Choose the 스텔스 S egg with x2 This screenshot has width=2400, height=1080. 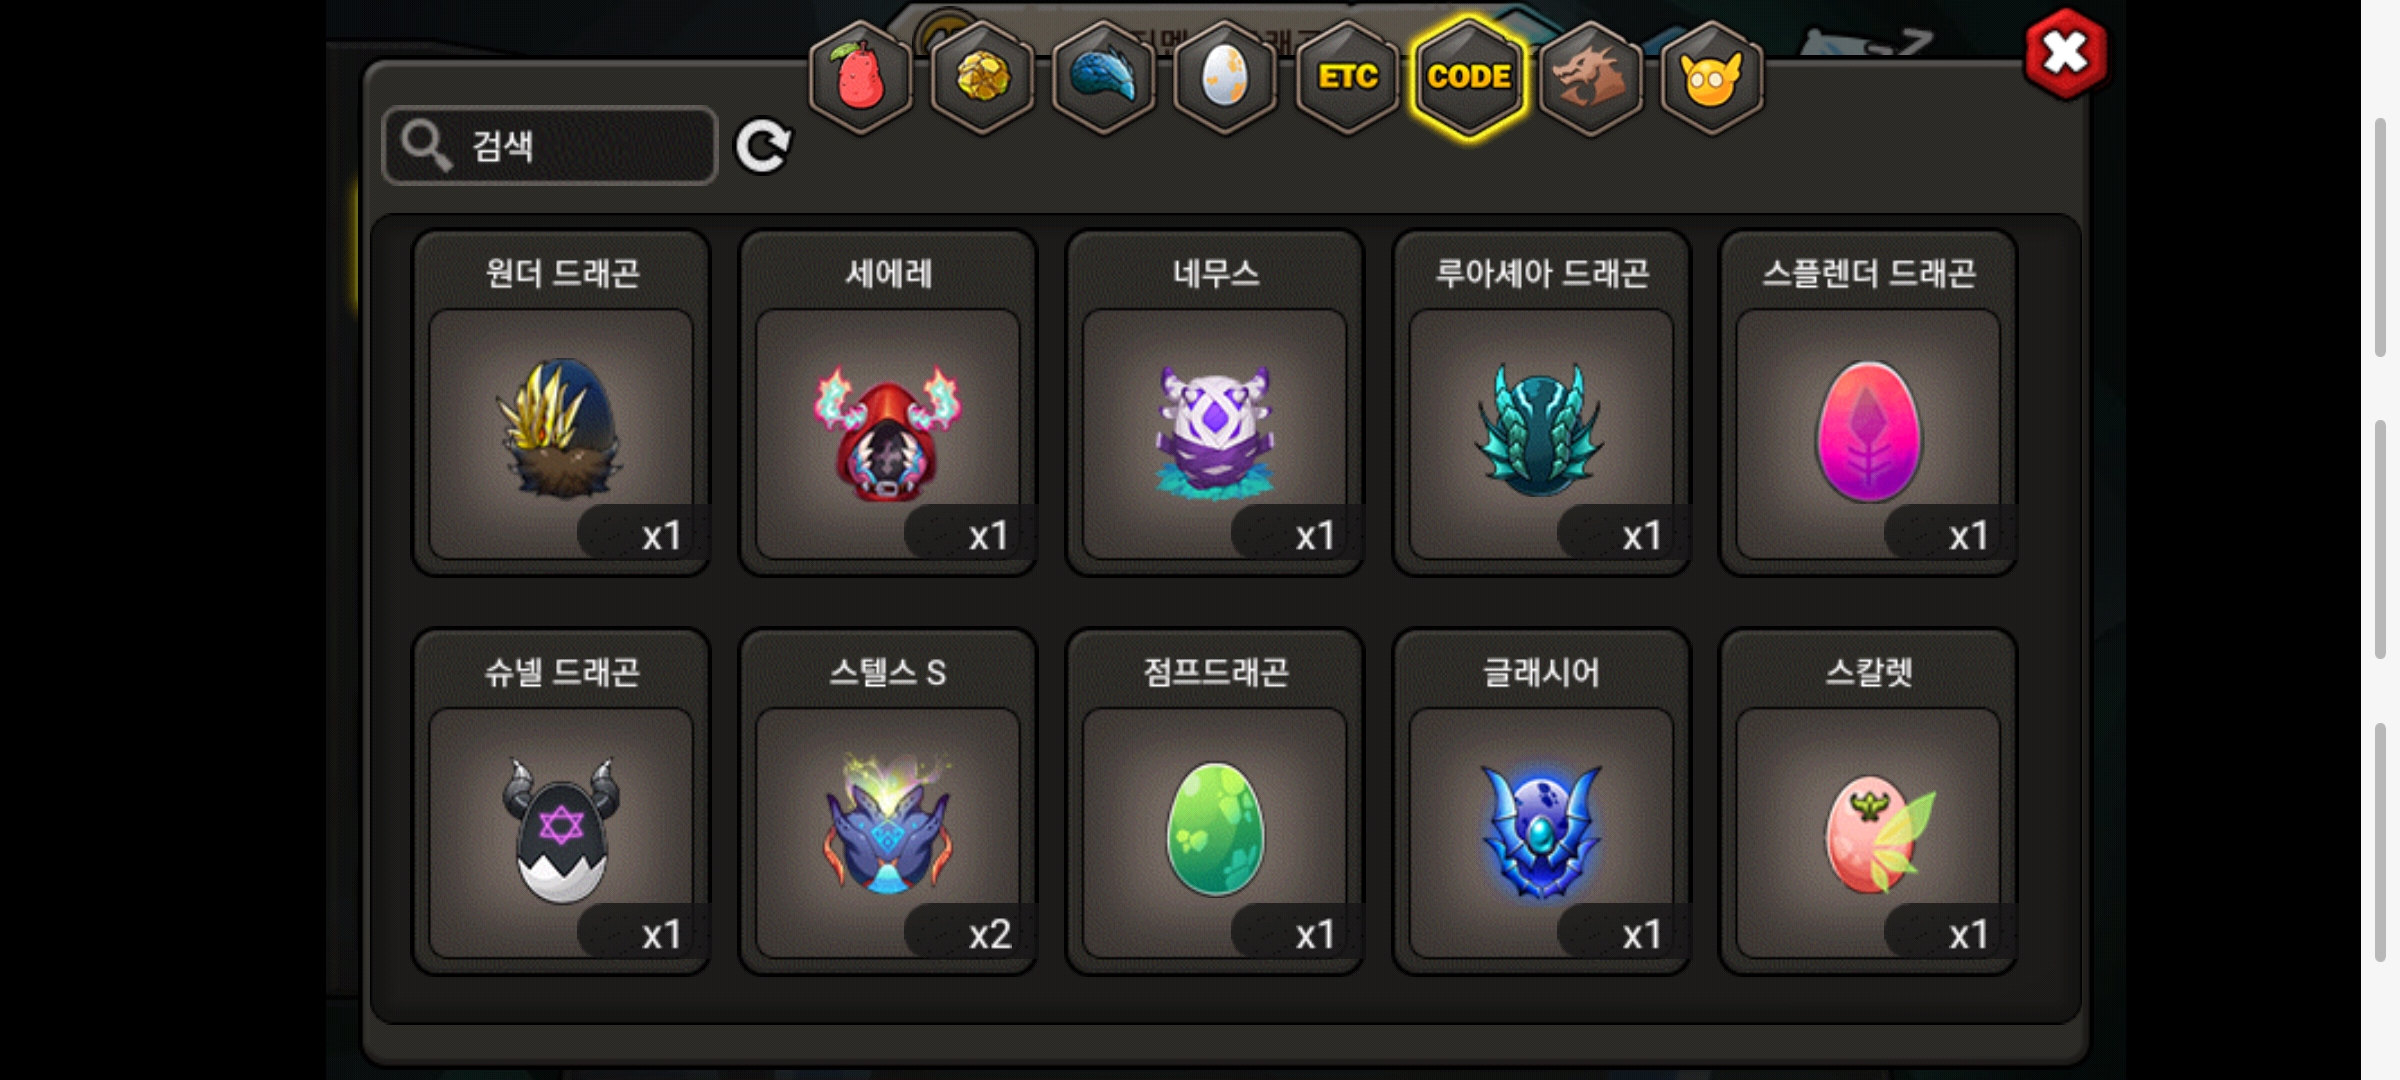888,802
